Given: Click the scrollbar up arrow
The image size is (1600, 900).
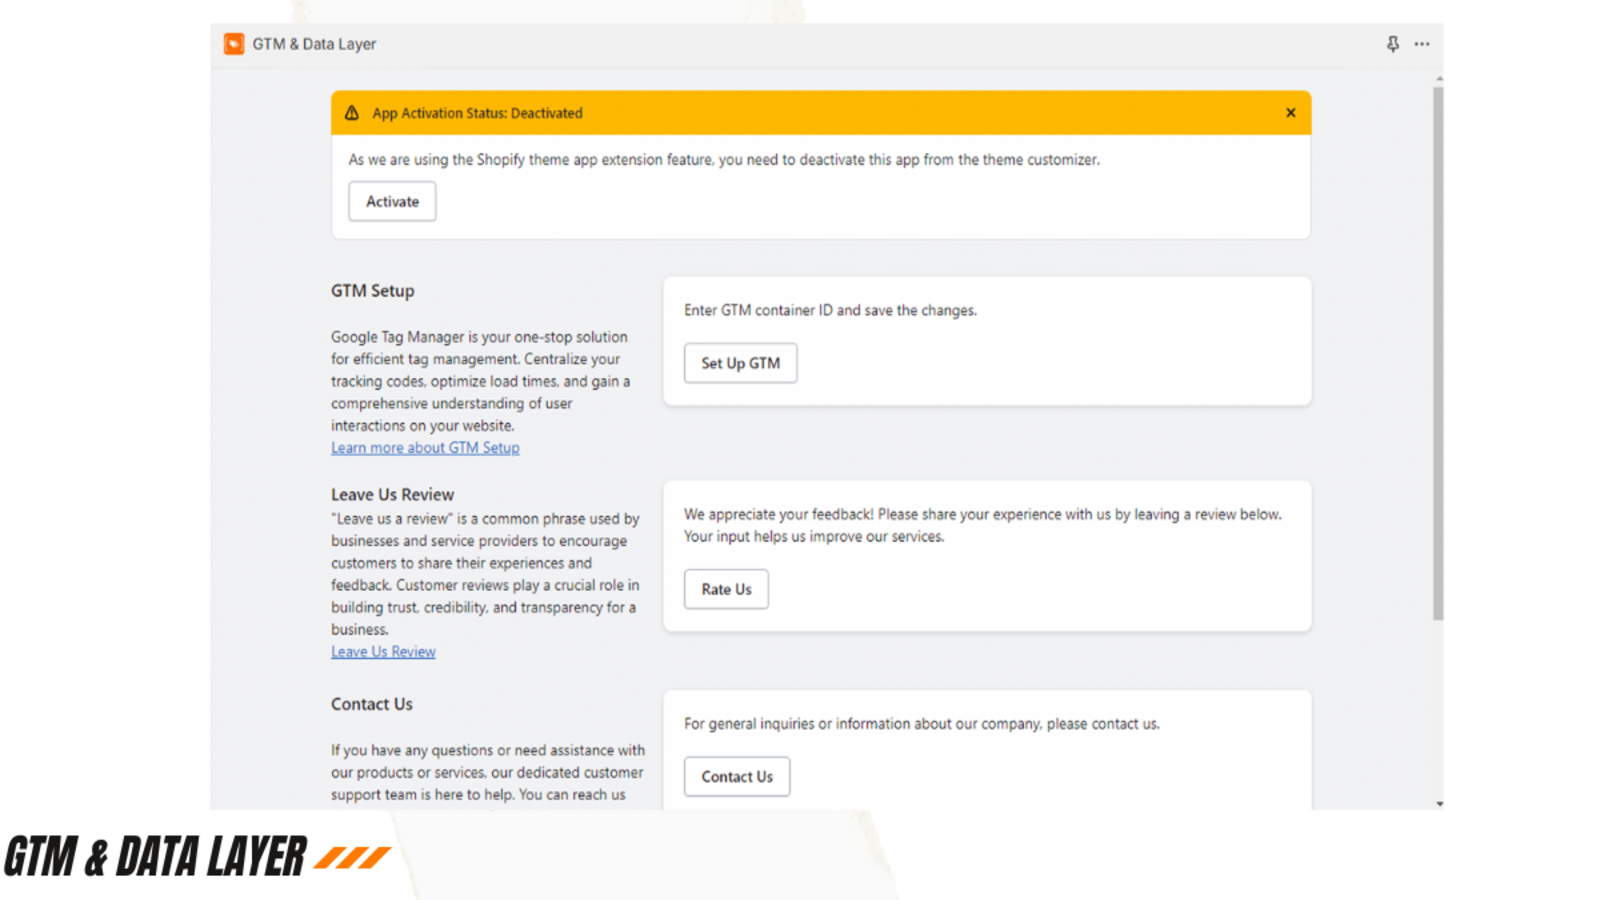Looking at the screenshot, I should (1439, 78).
